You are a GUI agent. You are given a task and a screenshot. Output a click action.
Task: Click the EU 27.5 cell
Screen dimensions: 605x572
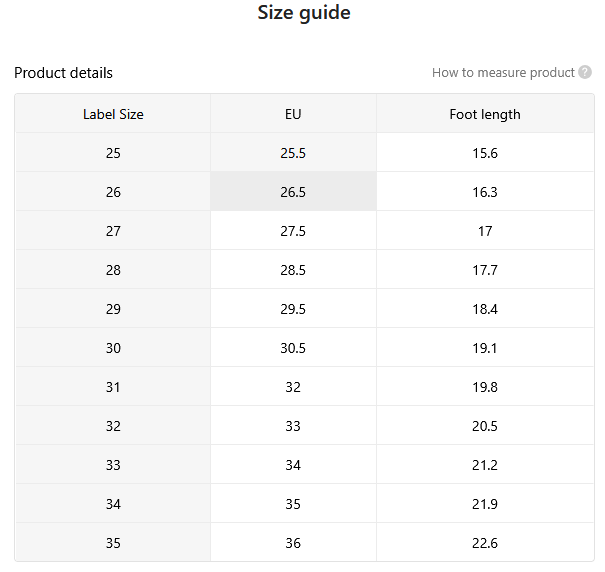coord(293,231)
